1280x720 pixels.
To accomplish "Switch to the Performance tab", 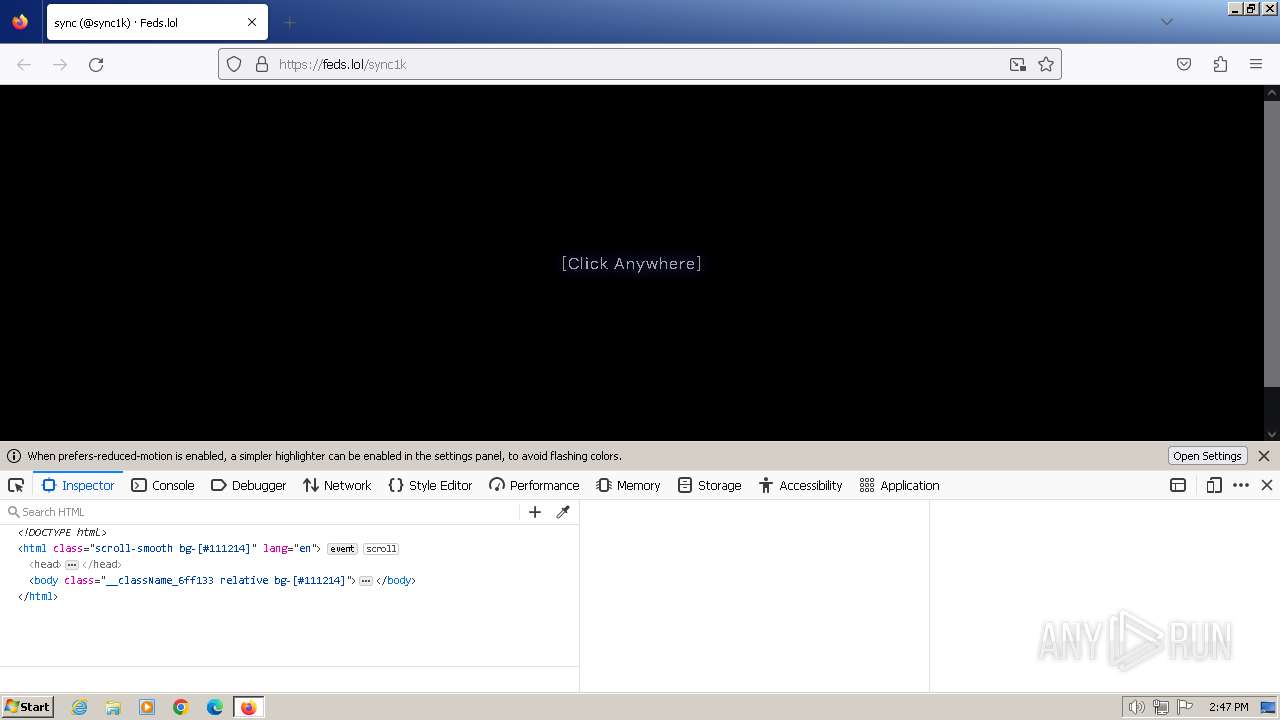I will click(x=534, y=485).
